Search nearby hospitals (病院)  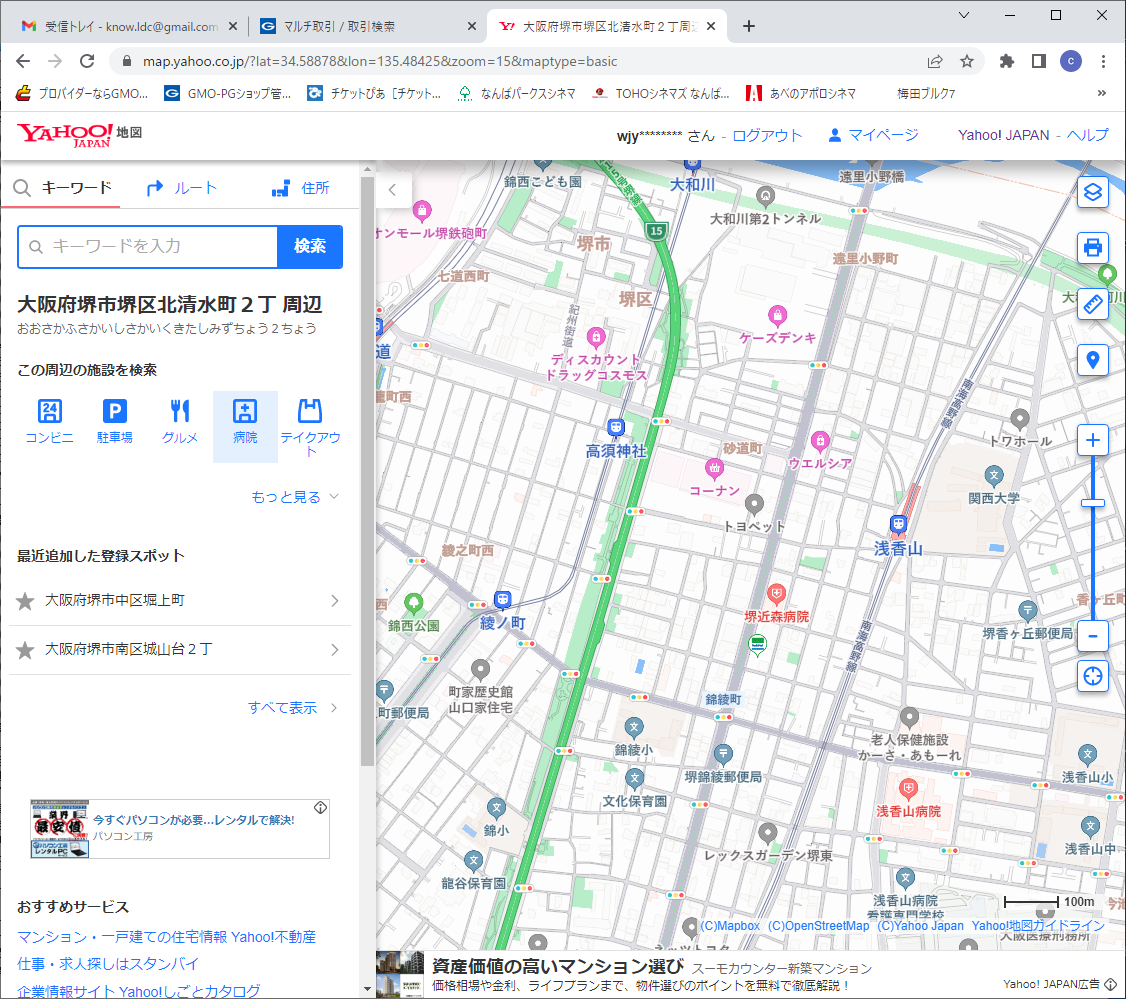tap(245, 421)
